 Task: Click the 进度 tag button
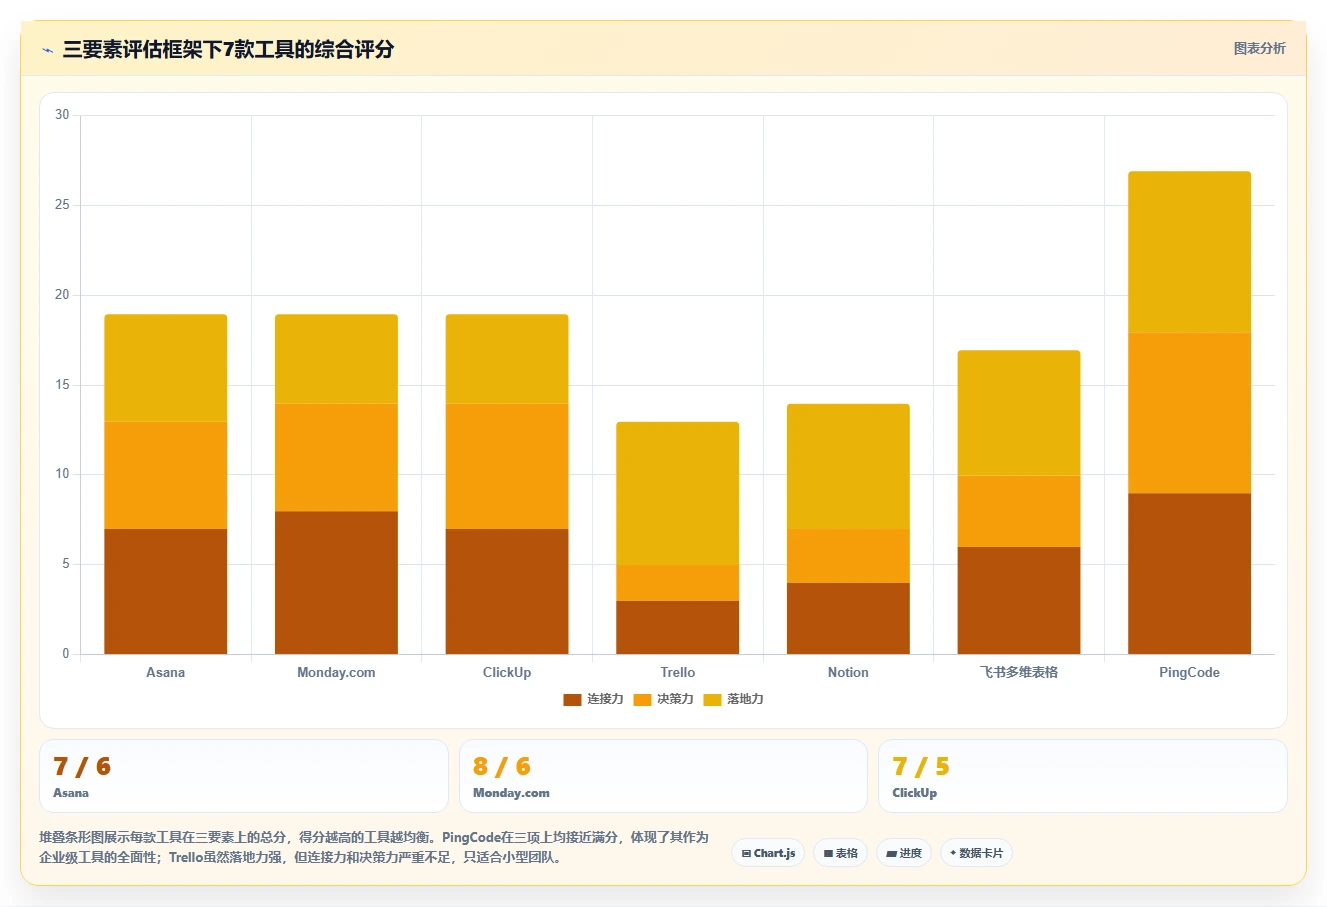tap(904, 853)
